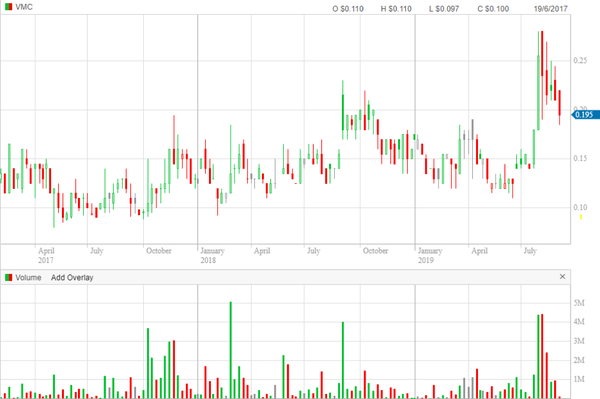
Task: Click the high price H $0.110 readout
Action: (396, 8)
